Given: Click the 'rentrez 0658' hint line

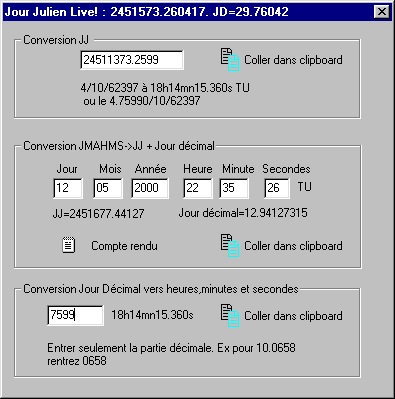Looking at the screenshot, I should click(77, 361).
